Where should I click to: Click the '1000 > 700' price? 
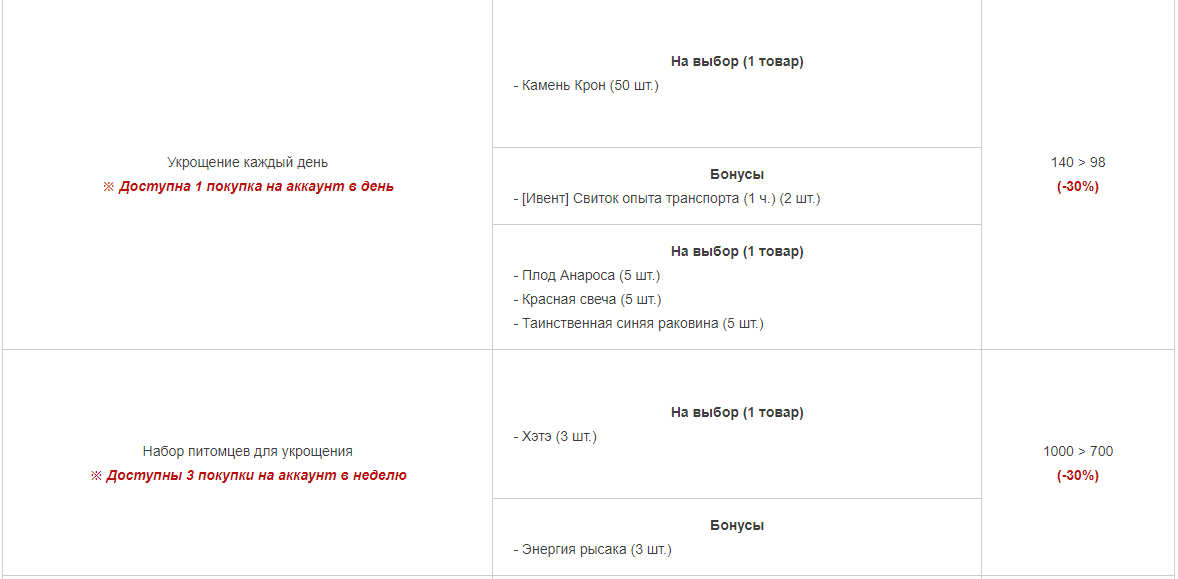(x=1078, y=451)
